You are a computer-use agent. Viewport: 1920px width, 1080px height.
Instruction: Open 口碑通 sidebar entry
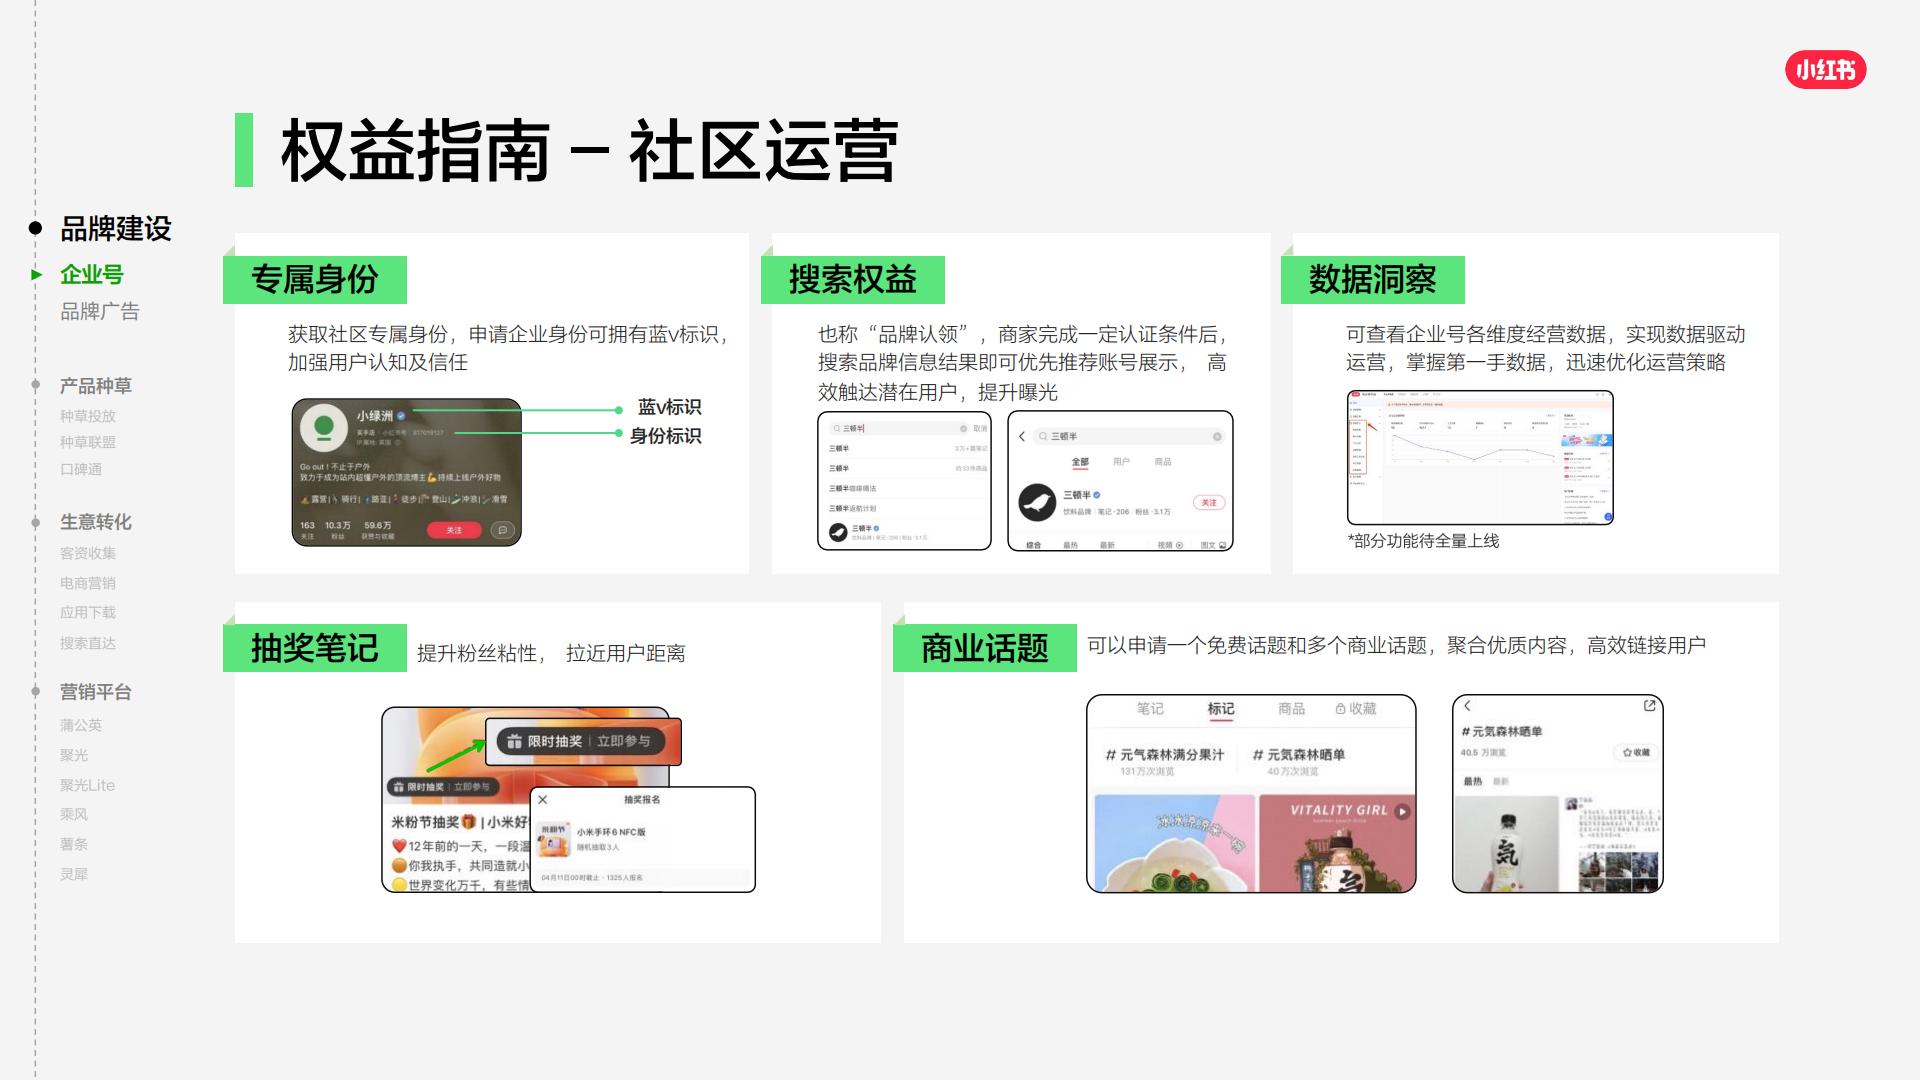click(81, 469)
